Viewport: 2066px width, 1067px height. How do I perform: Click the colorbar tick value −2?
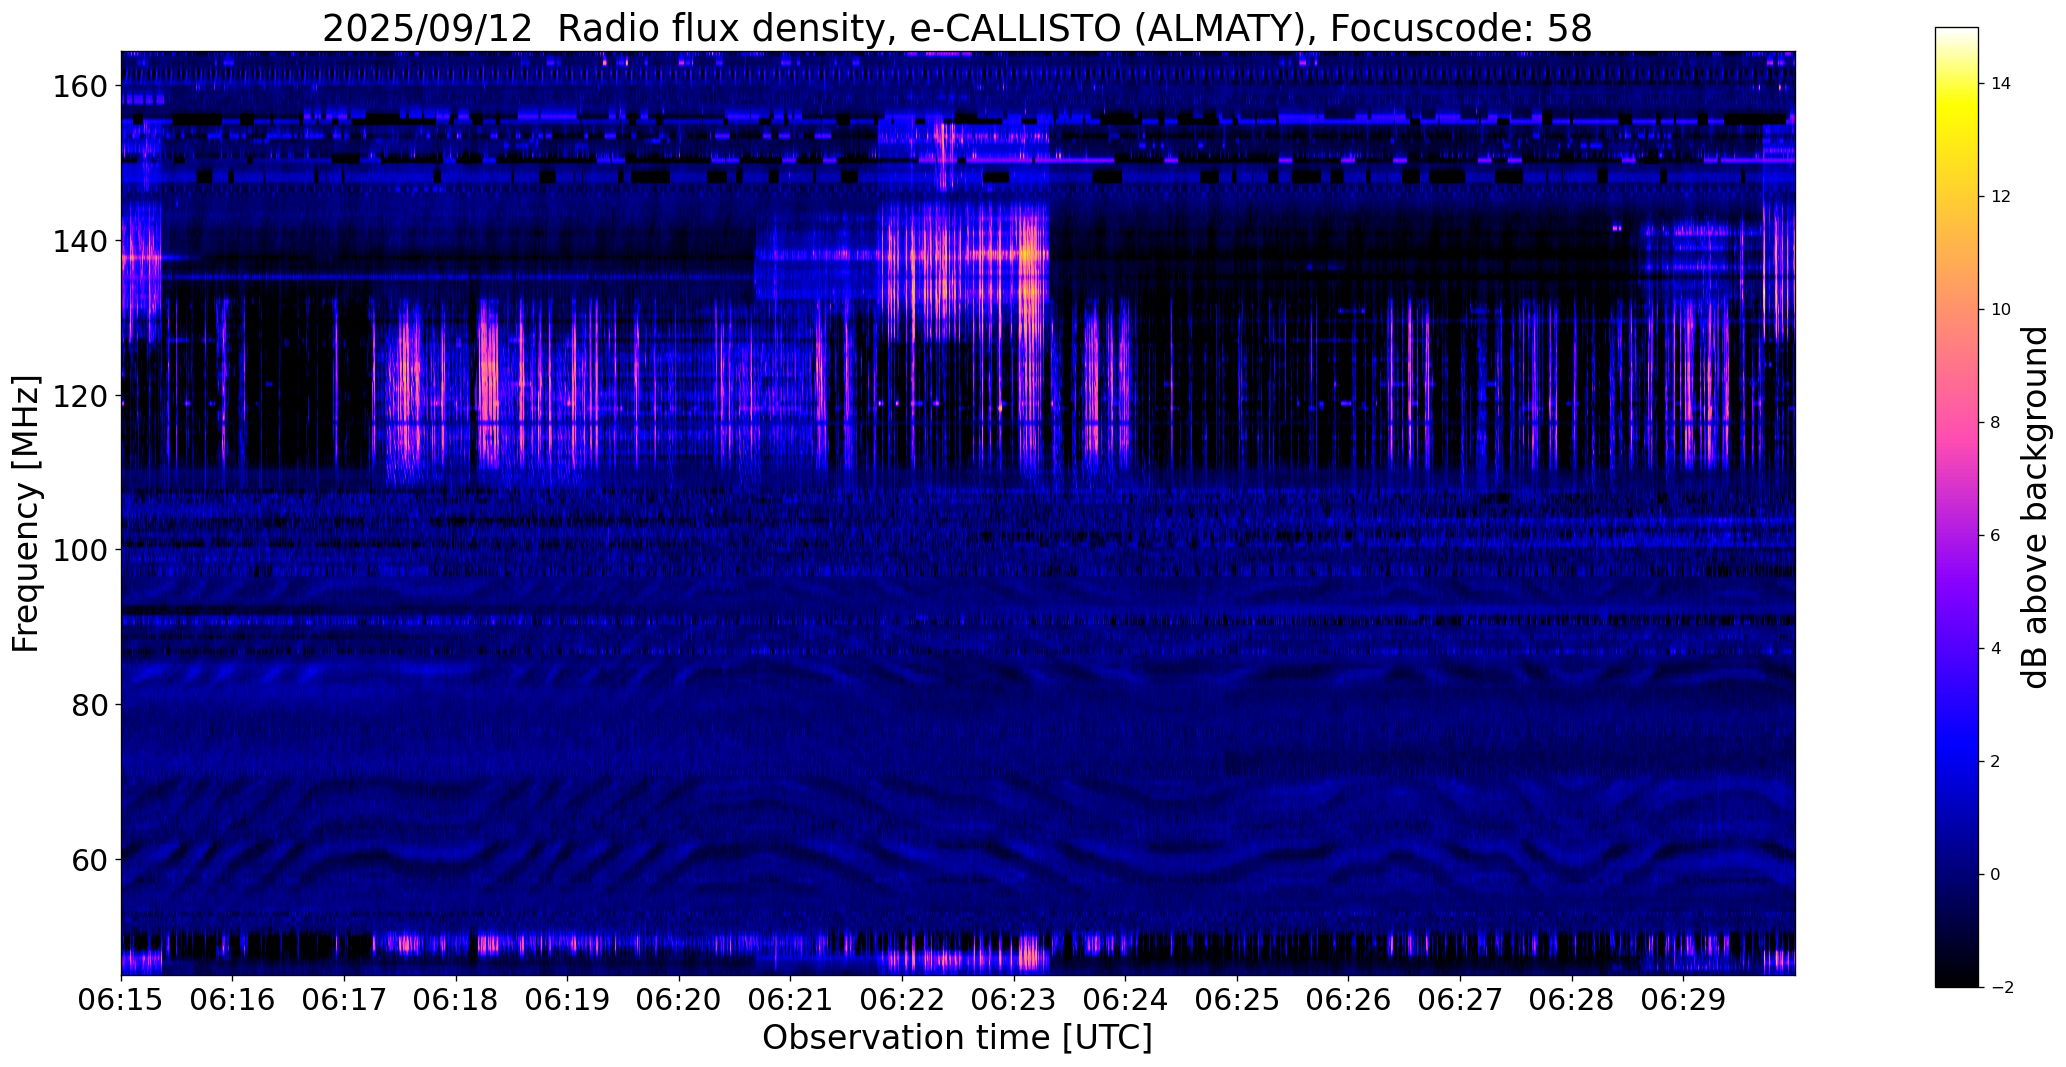(2002, 988)
